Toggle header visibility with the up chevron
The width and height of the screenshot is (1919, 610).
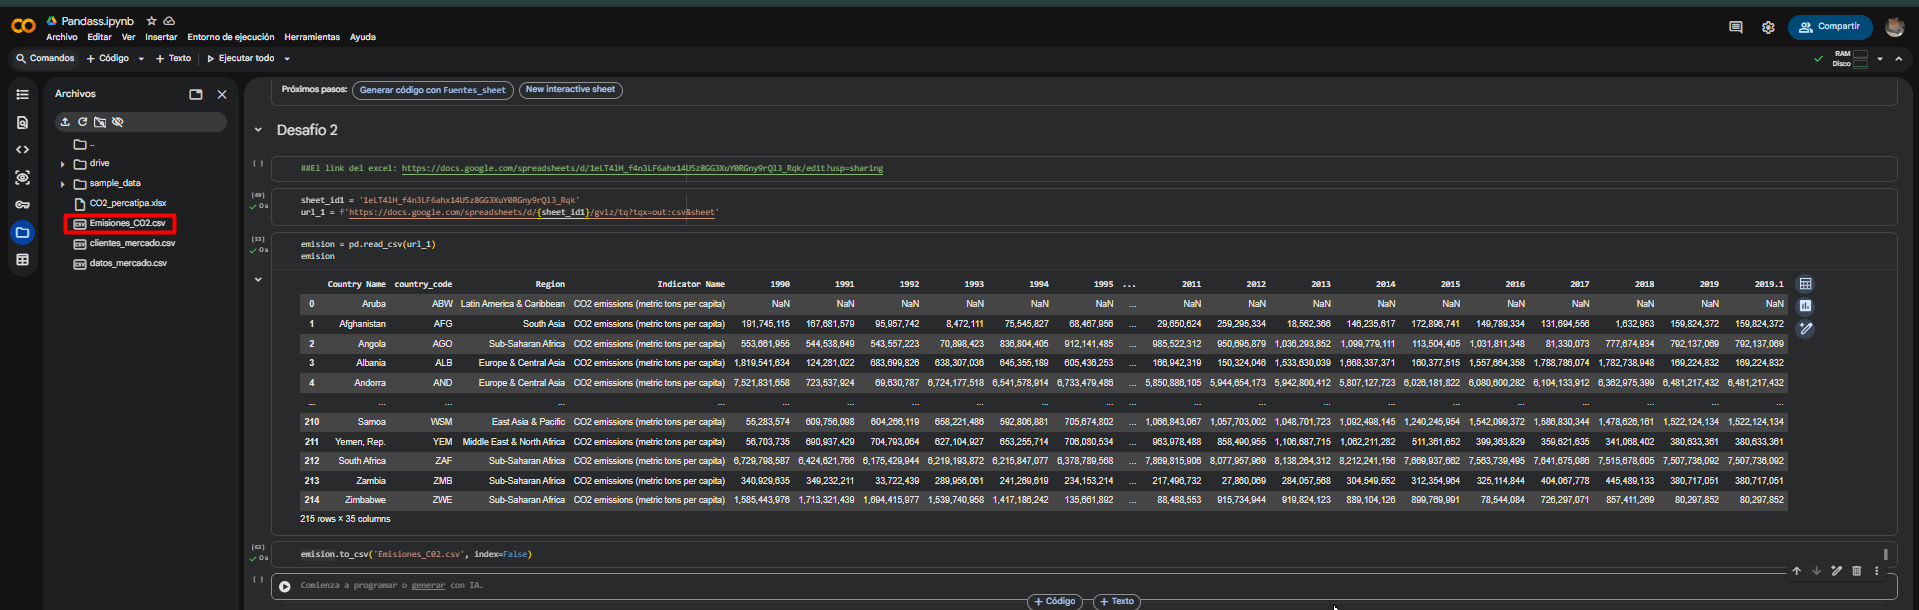pyautogui.click(x=1898, y=59)
